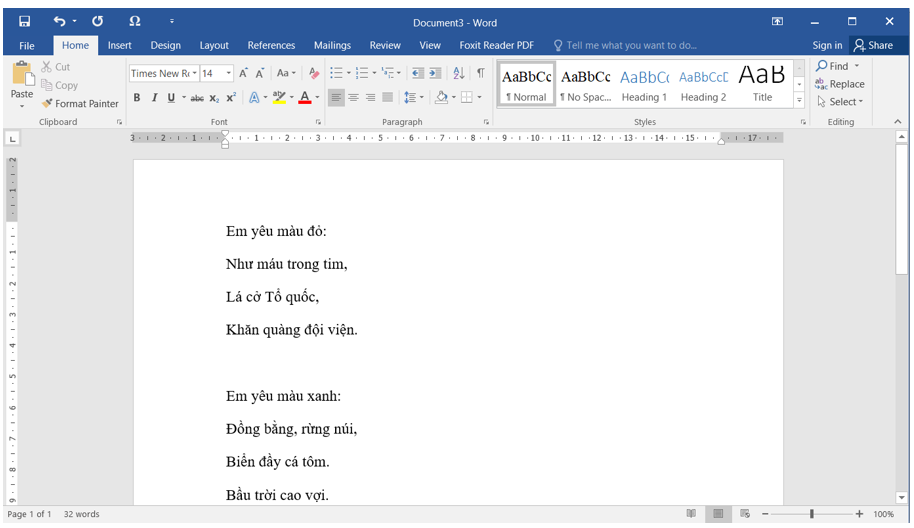
Task: Decrease the paragraph indent
Action: 417,73
